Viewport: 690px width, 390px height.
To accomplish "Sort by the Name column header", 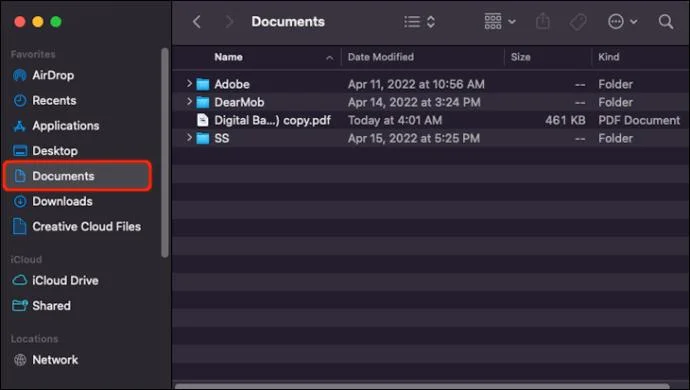I will click(228, 57).
